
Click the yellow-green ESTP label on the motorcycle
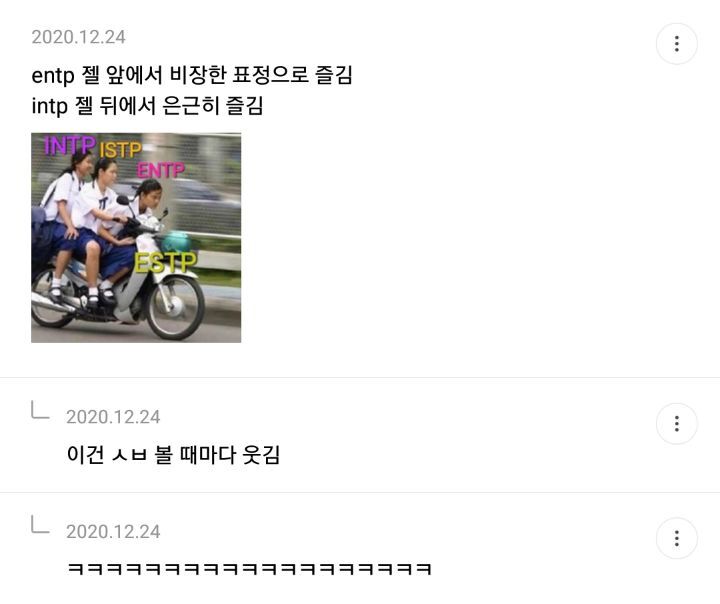point(165,263)
